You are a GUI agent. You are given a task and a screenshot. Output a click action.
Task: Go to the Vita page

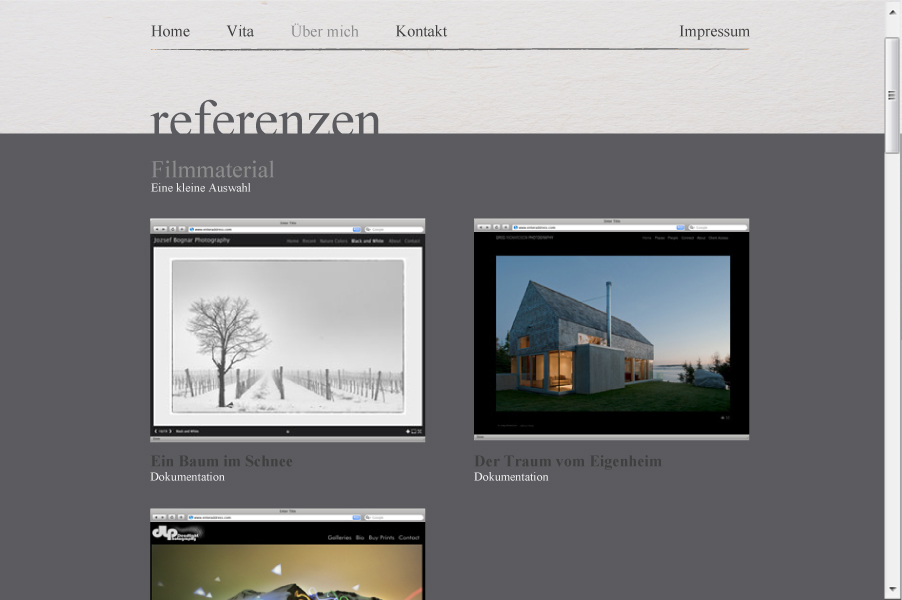point(240,31)
